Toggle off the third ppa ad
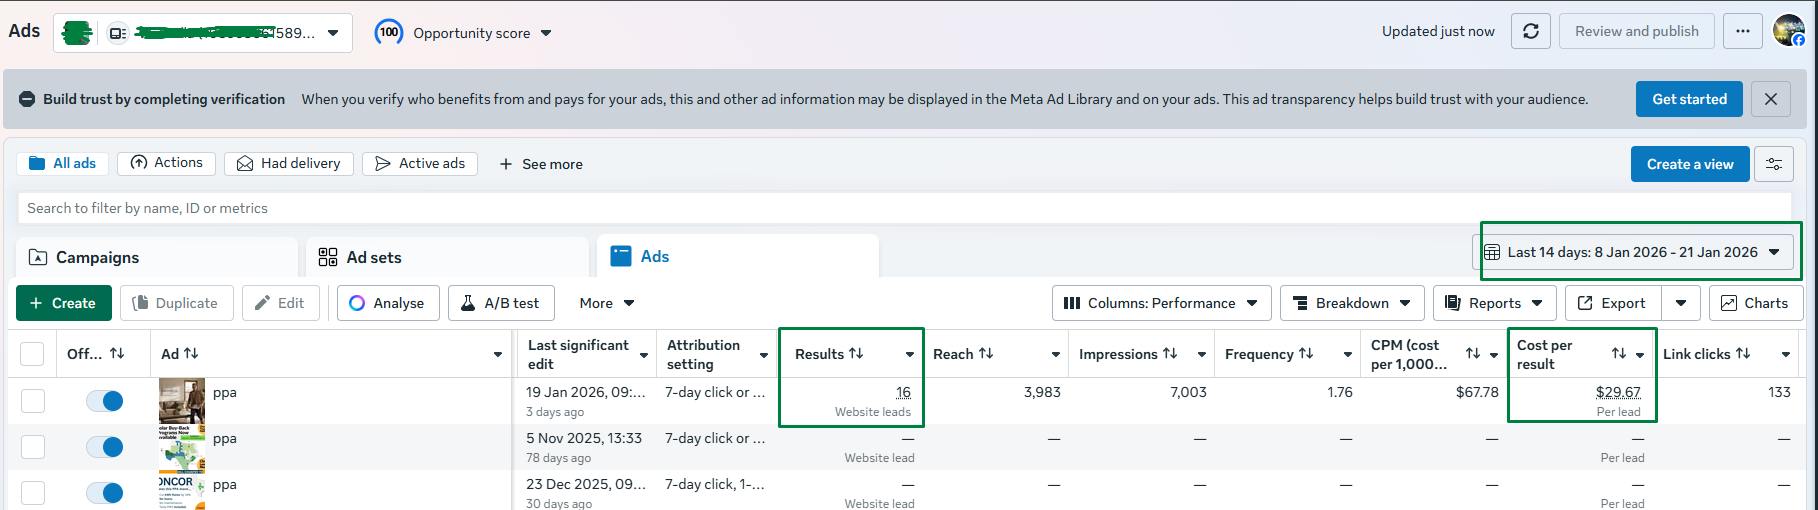The height and width of the screenshot is (510, 1818). coord(104,493)
